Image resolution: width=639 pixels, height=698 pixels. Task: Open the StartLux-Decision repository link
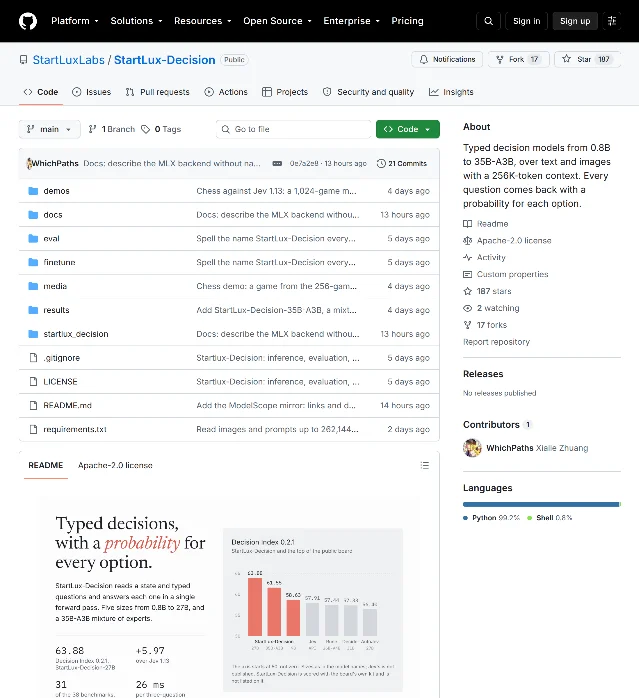tap(164, 60)
